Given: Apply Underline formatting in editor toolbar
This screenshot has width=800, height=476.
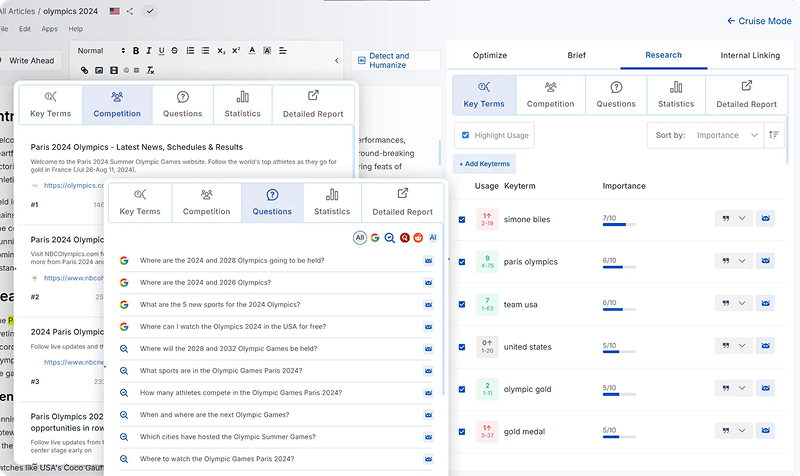Looking at the screenshot, I should pyautogui.click(x=161, y=51).
